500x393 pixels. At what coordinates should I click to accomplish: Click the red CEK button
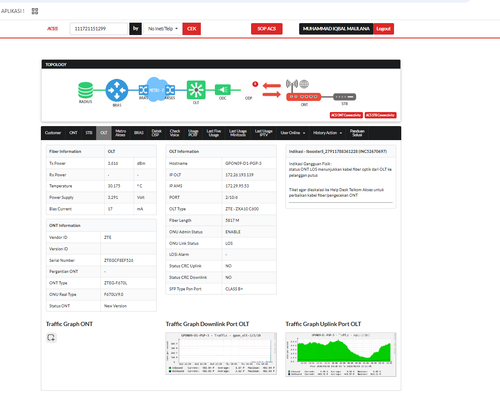(192, 29)
